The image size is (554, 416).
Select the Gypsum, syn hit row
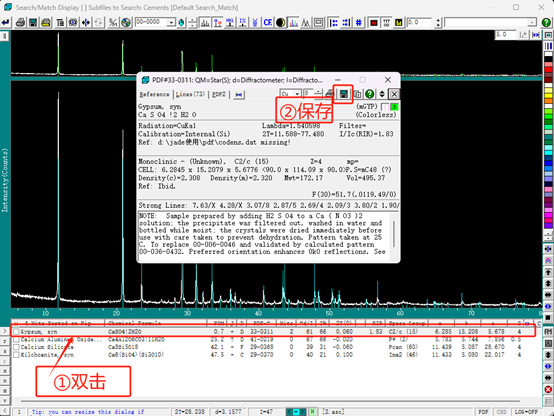tap(273, 331)
